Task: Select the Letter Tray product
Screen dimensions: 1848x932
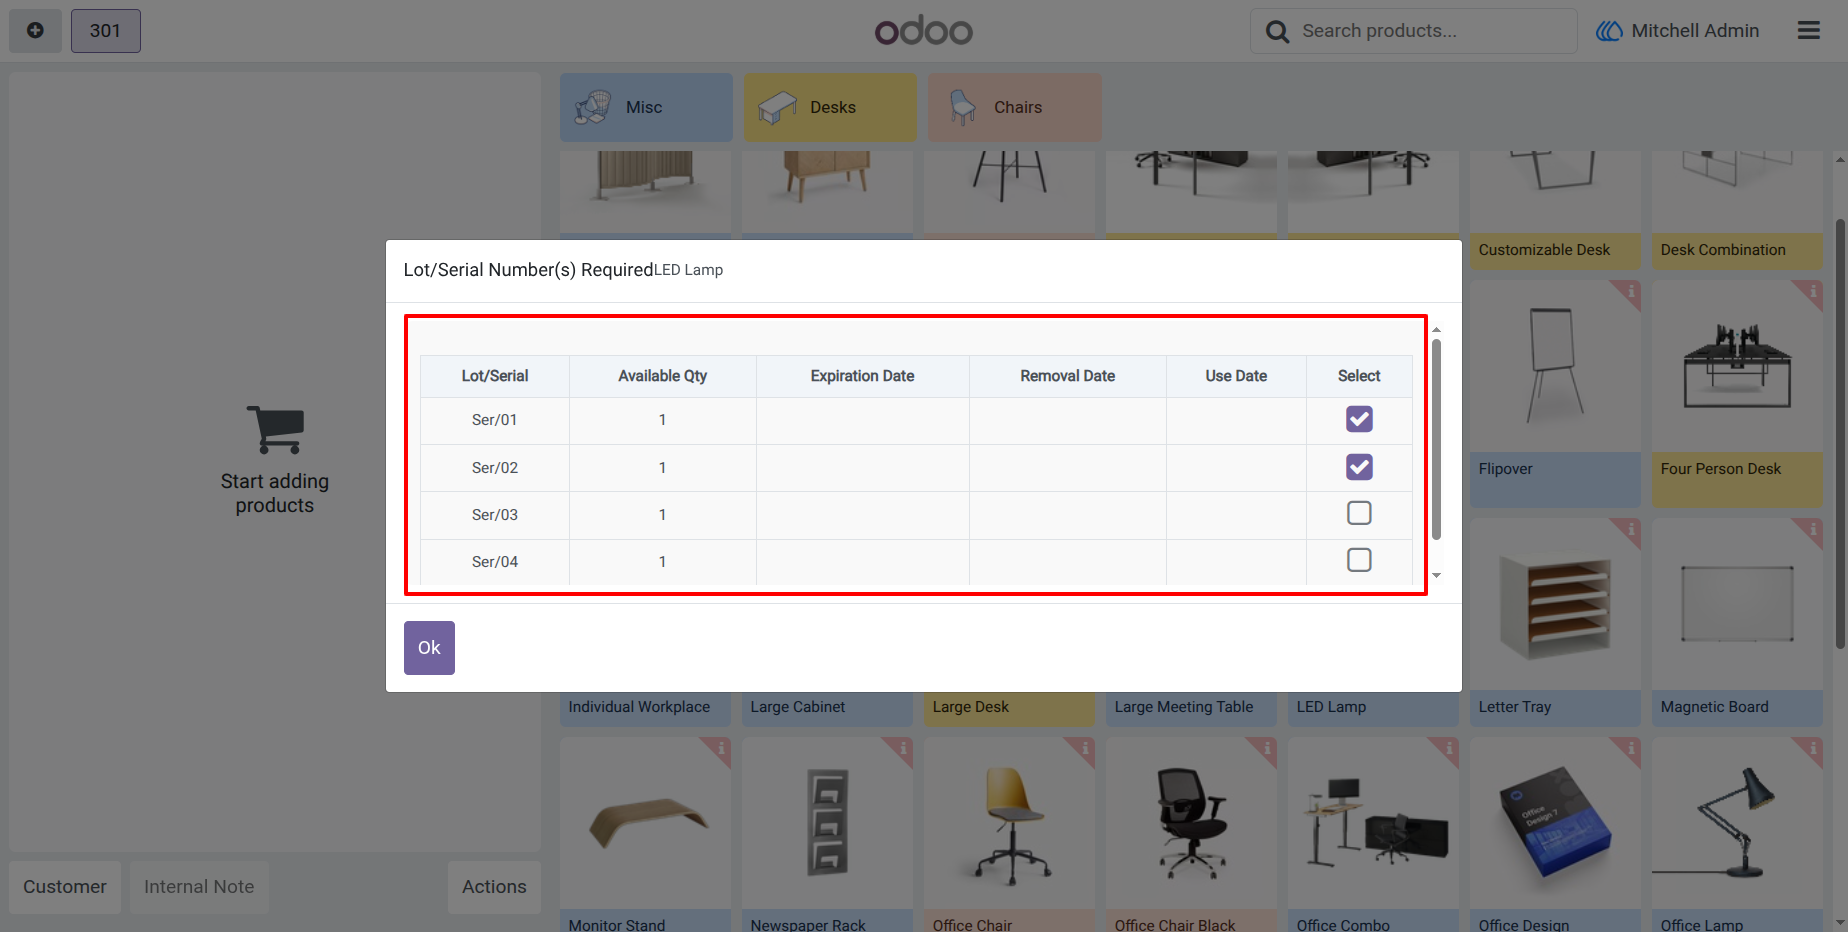Action: pyautogui.click(x=1555, y=622)
